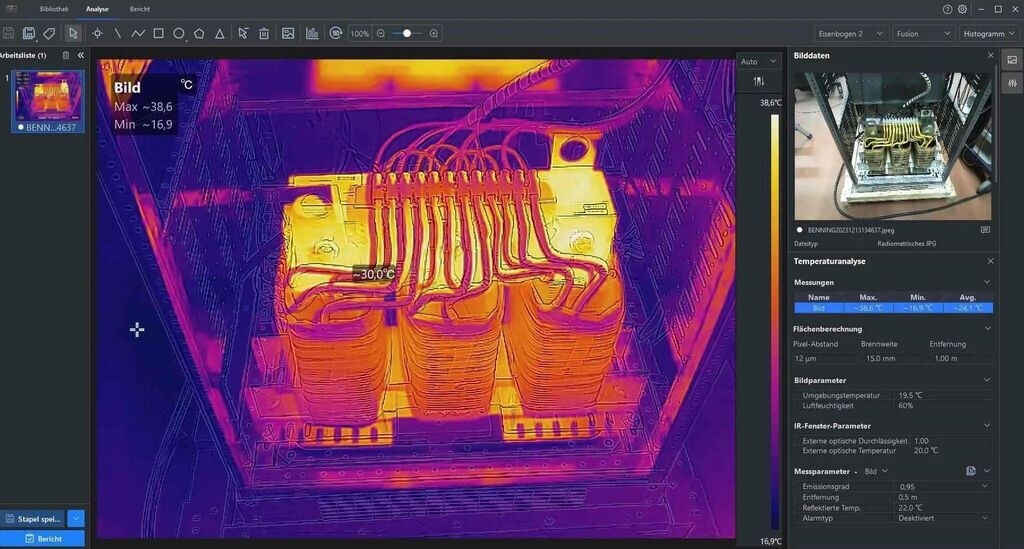Switch to the Bibliothek tab
This screenshot has height=549, width=1024.
click(54, 9)
